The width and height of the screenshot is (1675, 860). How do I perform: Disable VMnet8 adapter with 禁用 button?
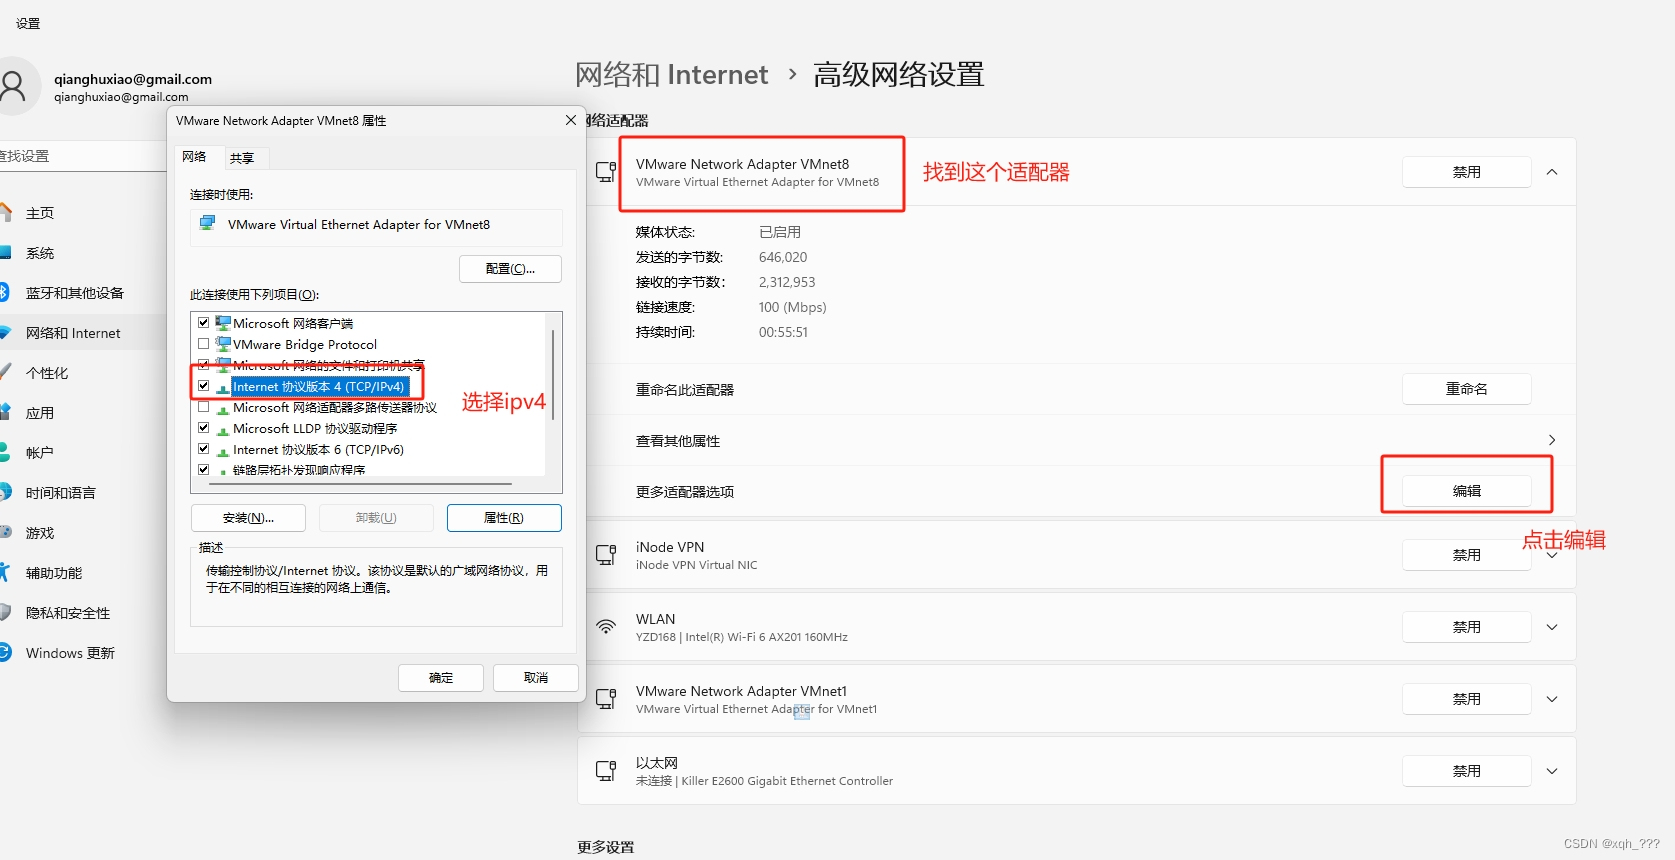pos(1467,172)
